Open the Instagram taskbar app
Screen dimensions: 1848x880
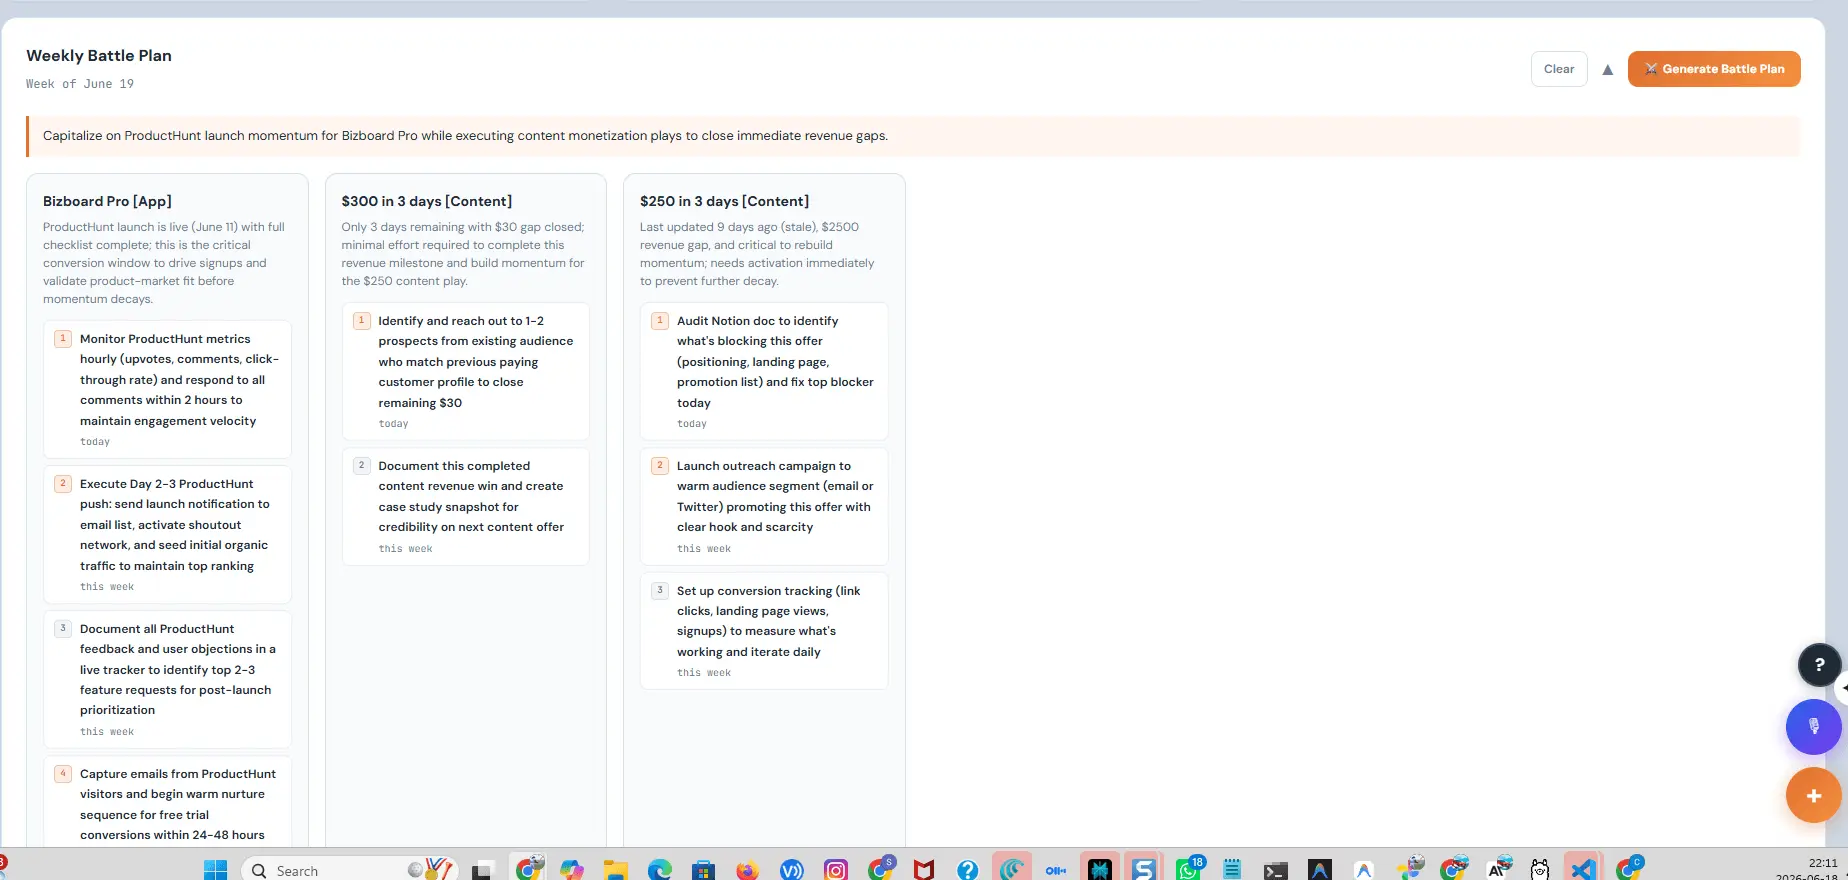point(836,870)
